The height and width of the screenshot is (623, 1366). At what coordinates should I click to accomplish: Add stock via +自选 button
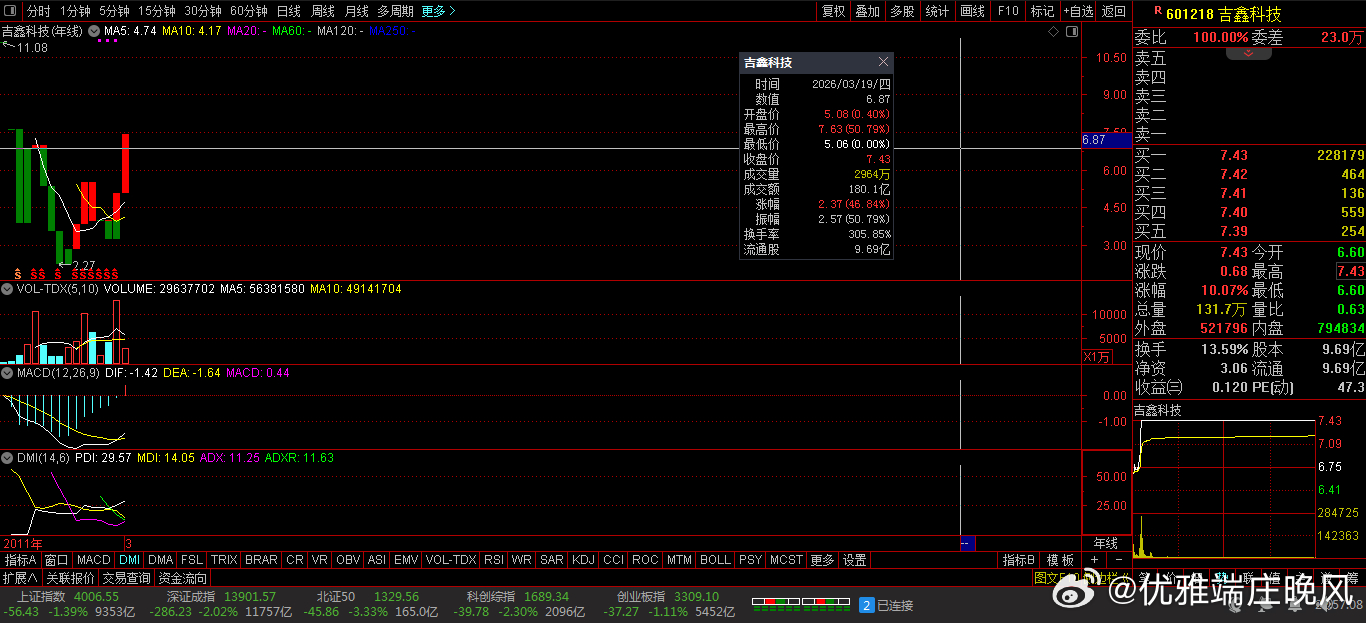[x=1079, y=11]
